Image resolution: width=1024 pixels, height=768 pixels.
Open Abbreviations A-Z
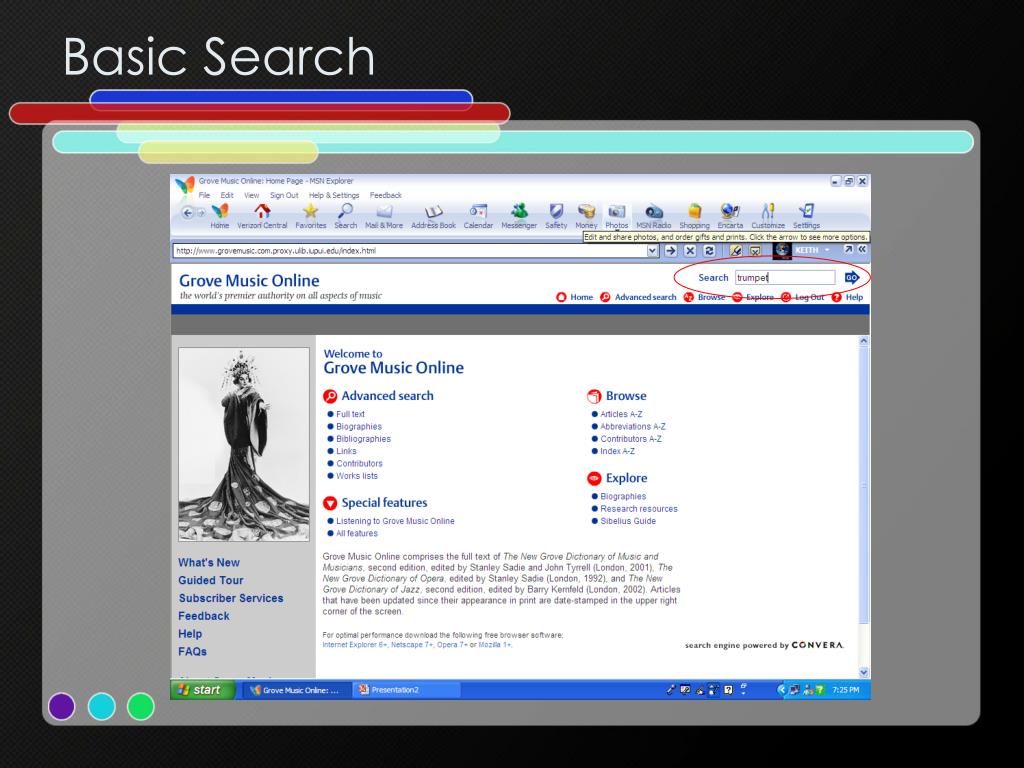coord(633,426)
